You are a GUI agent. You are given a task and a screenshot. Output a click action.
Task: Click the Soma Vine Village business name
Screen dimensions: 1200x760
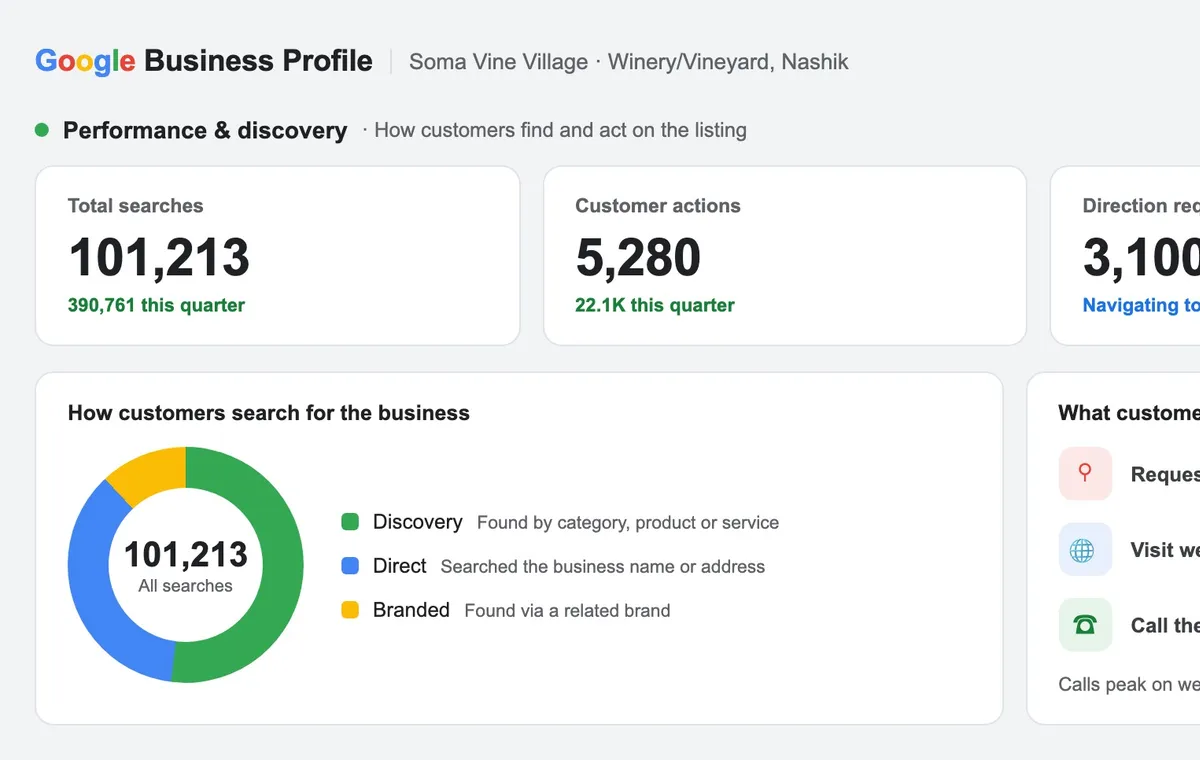pos(499,62)
